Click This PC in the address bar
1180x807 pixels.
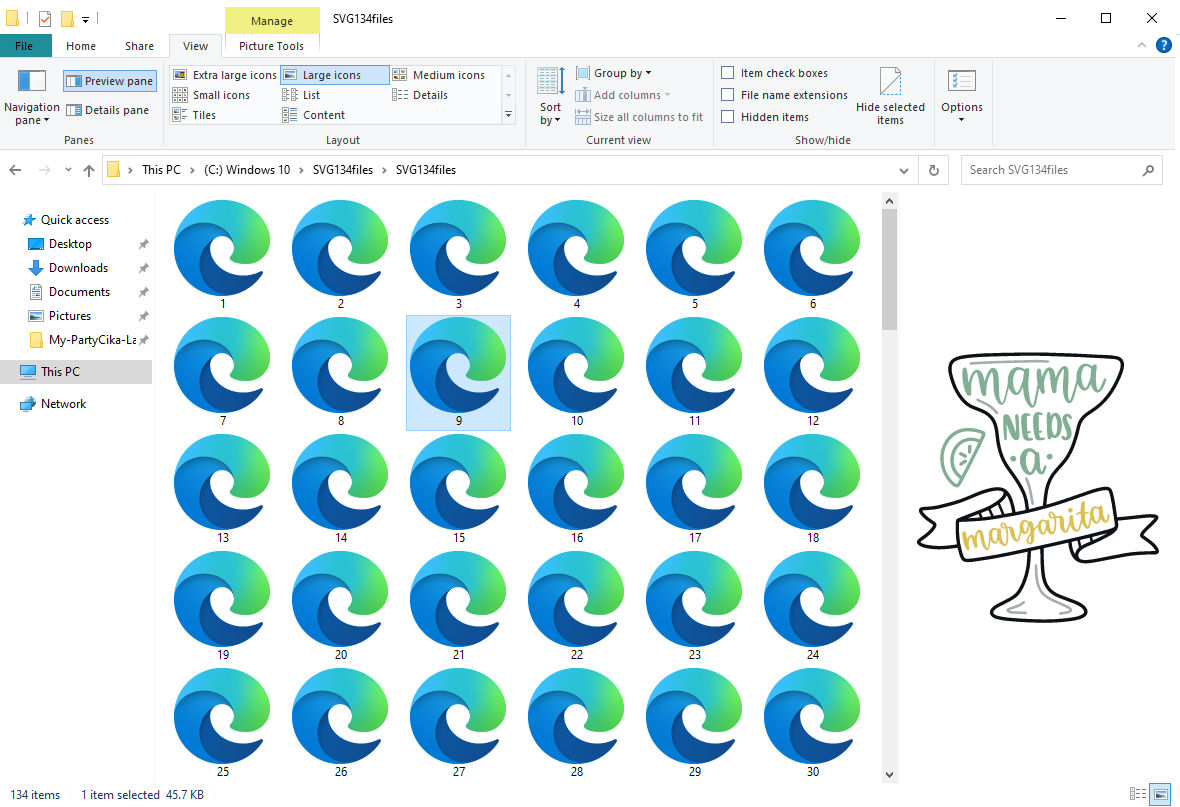click(161, 170)
